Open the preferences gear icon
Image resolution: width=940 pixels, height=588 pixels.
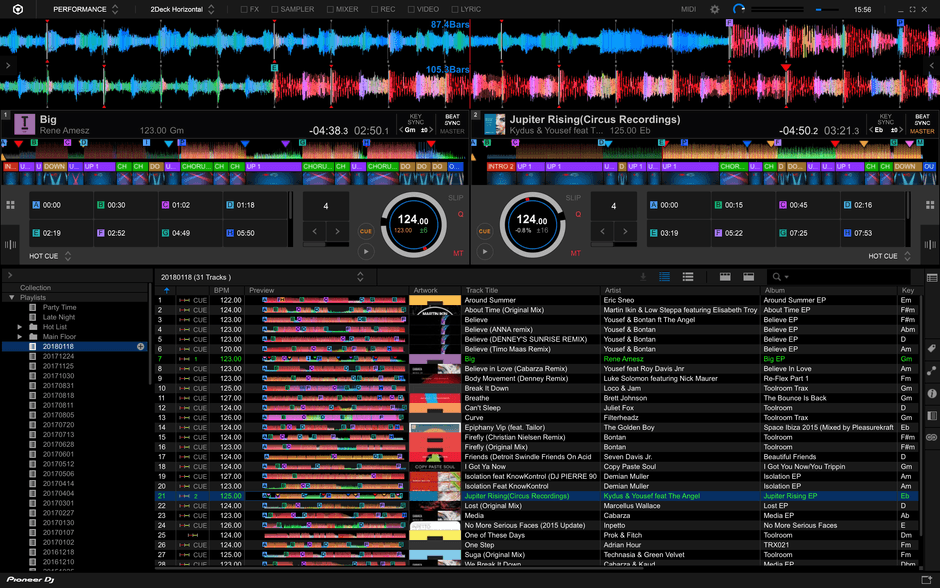(714, 9)
